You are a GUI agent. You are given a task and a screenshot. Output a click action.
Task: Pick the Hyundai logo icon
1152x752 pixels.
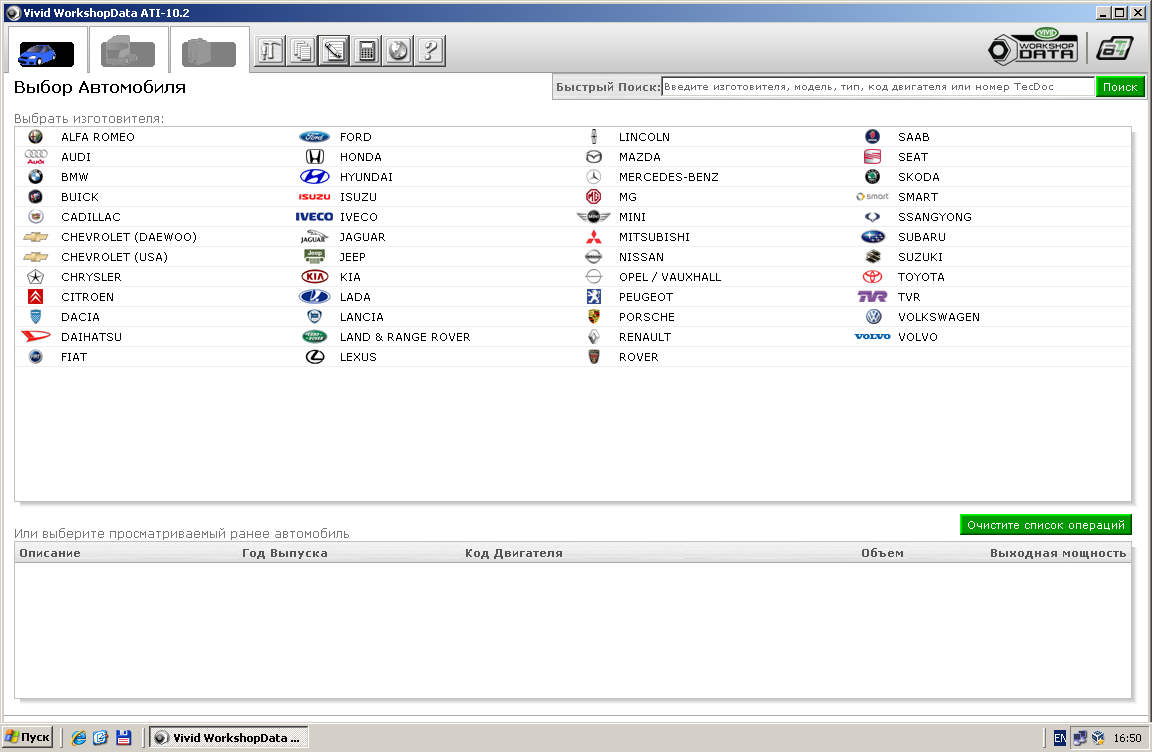tap(314, 177)
